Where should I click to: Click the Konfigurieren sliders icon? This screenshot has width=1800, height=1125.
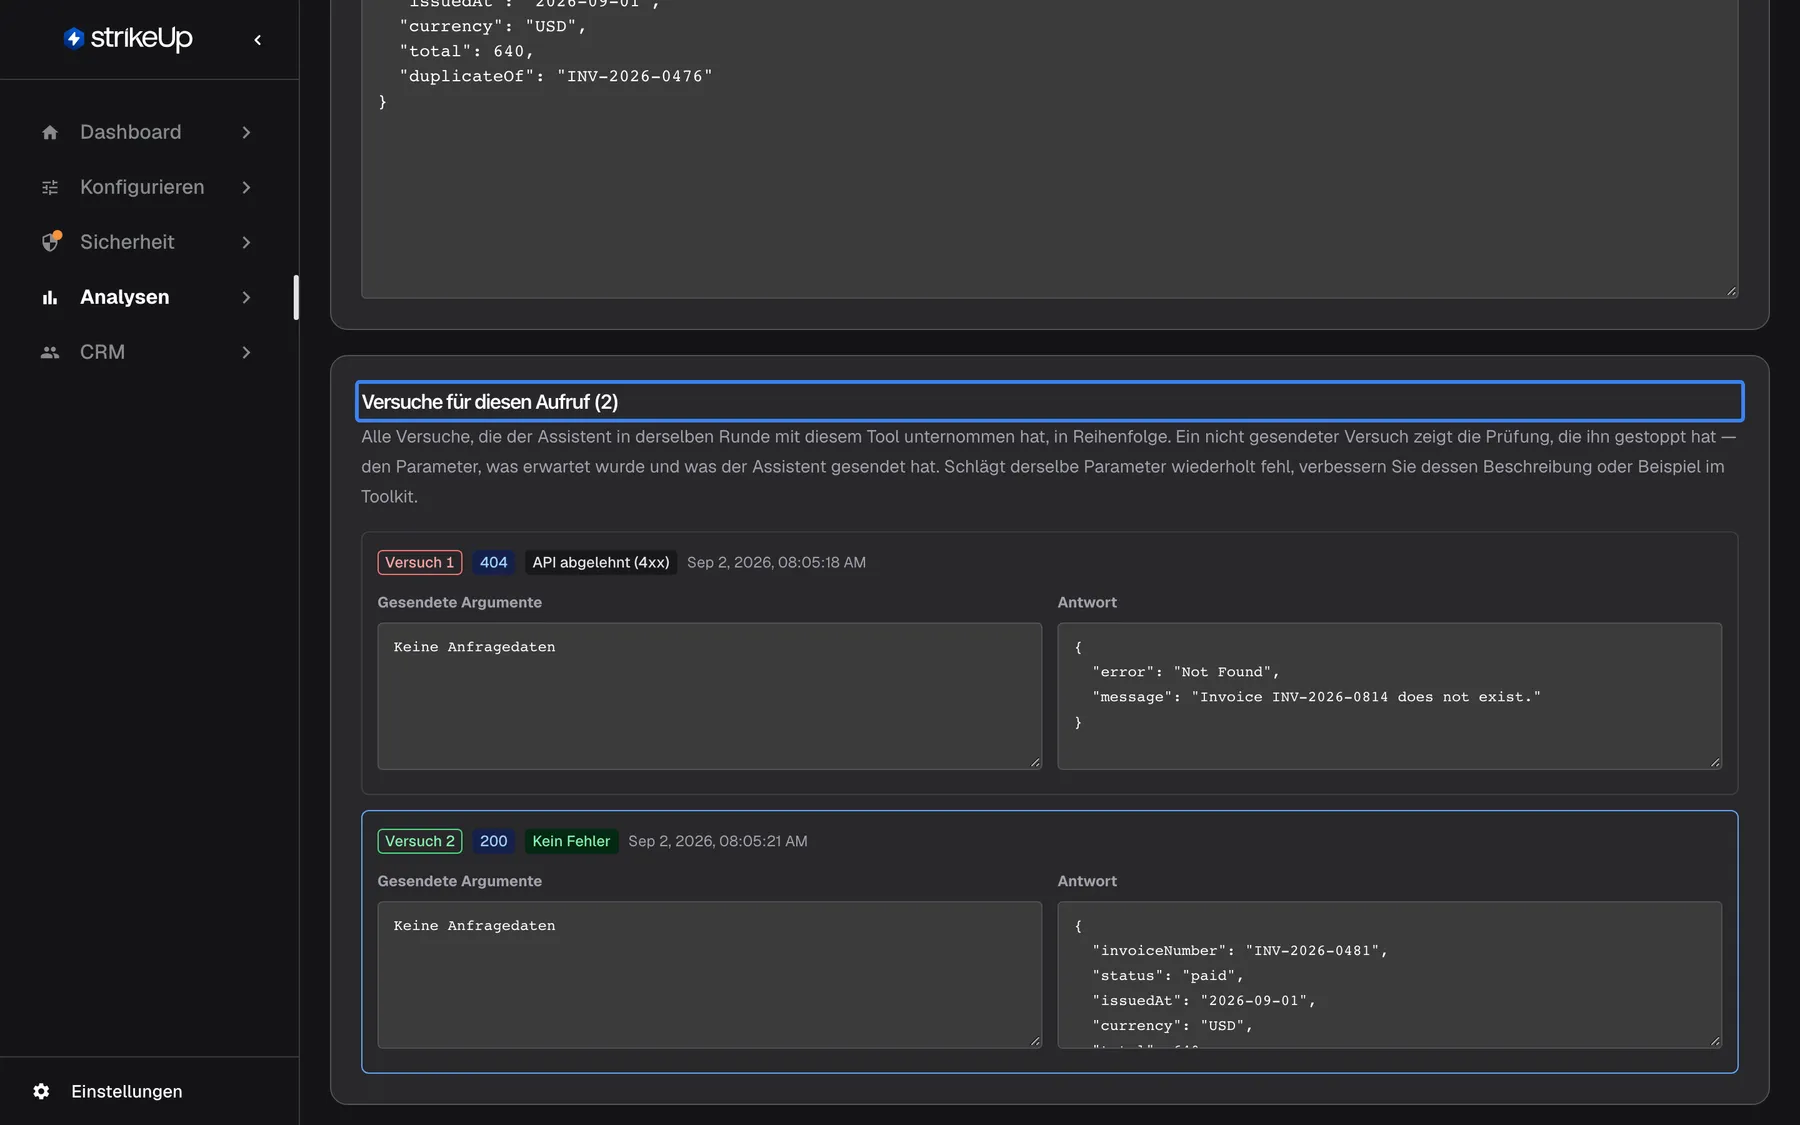(x=50, y=187)
